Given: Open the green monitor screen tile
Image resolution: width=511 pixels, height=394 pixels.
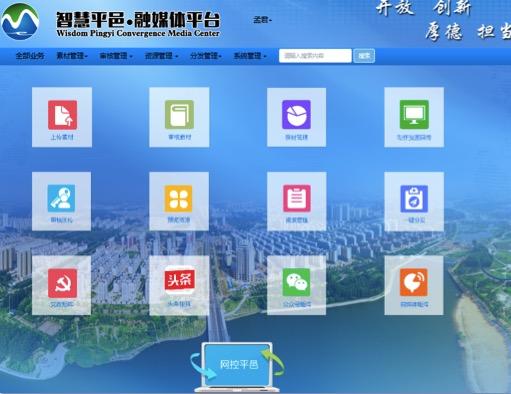Looking at the screenshot, I should [x=414, y=117].
